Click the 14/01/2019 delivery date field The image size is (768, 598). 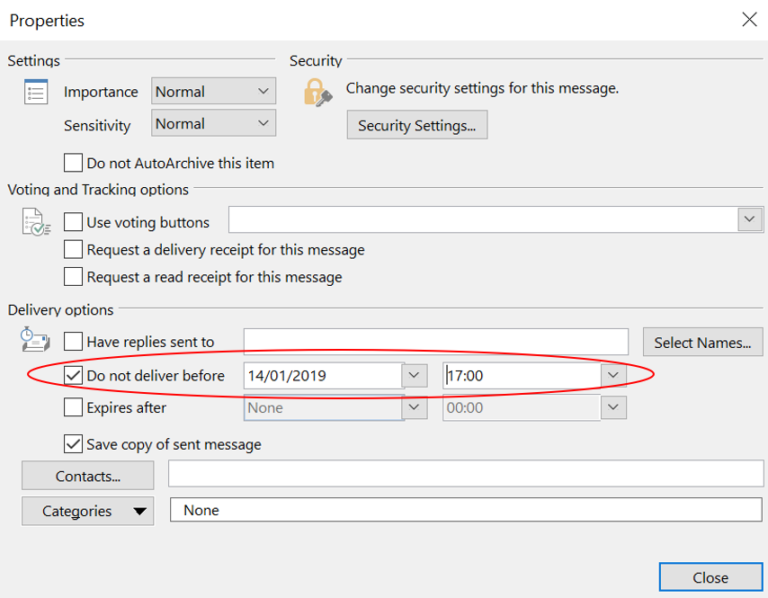(x=323, y=376)
